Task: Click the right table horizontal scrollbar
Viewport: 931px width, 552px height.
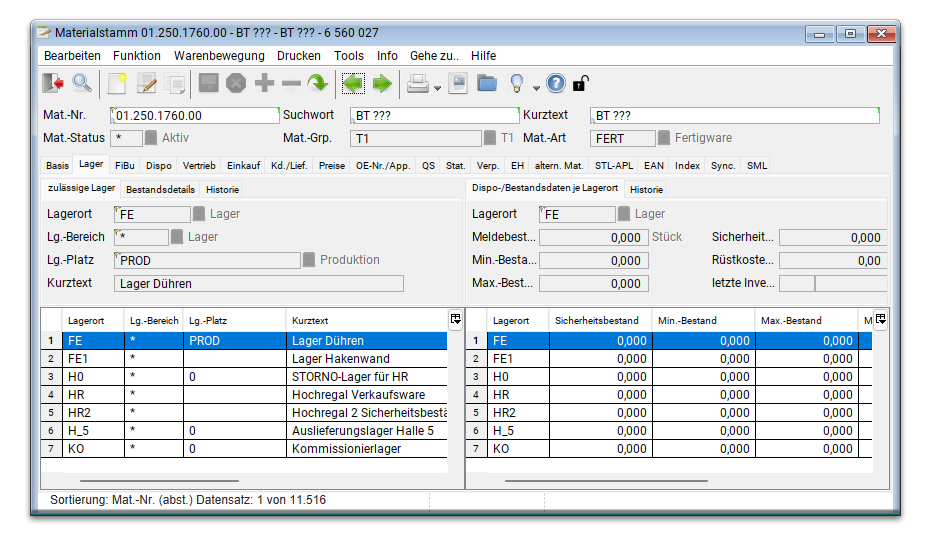Action: 606,481
